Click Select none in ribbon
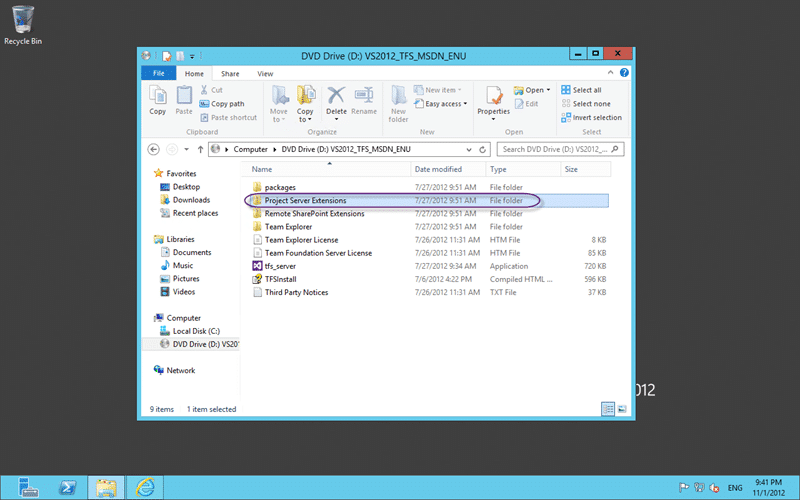800x500 pixels. [586, 104]
